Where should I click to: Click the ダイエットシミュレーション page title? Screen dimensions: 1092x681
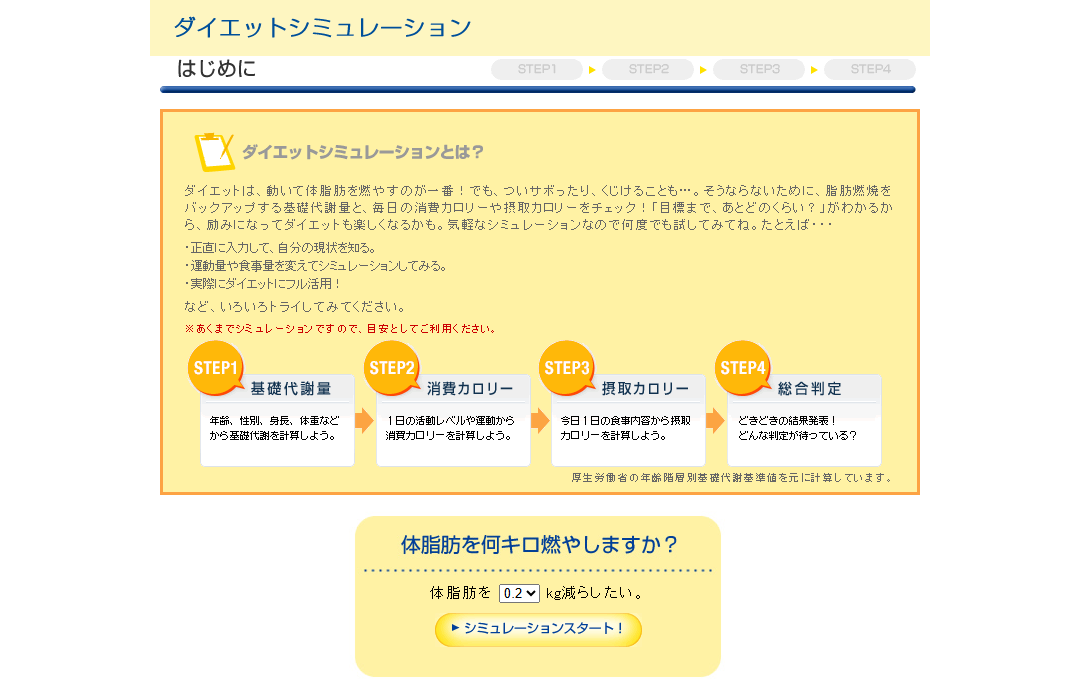click(x=322, y=28)
